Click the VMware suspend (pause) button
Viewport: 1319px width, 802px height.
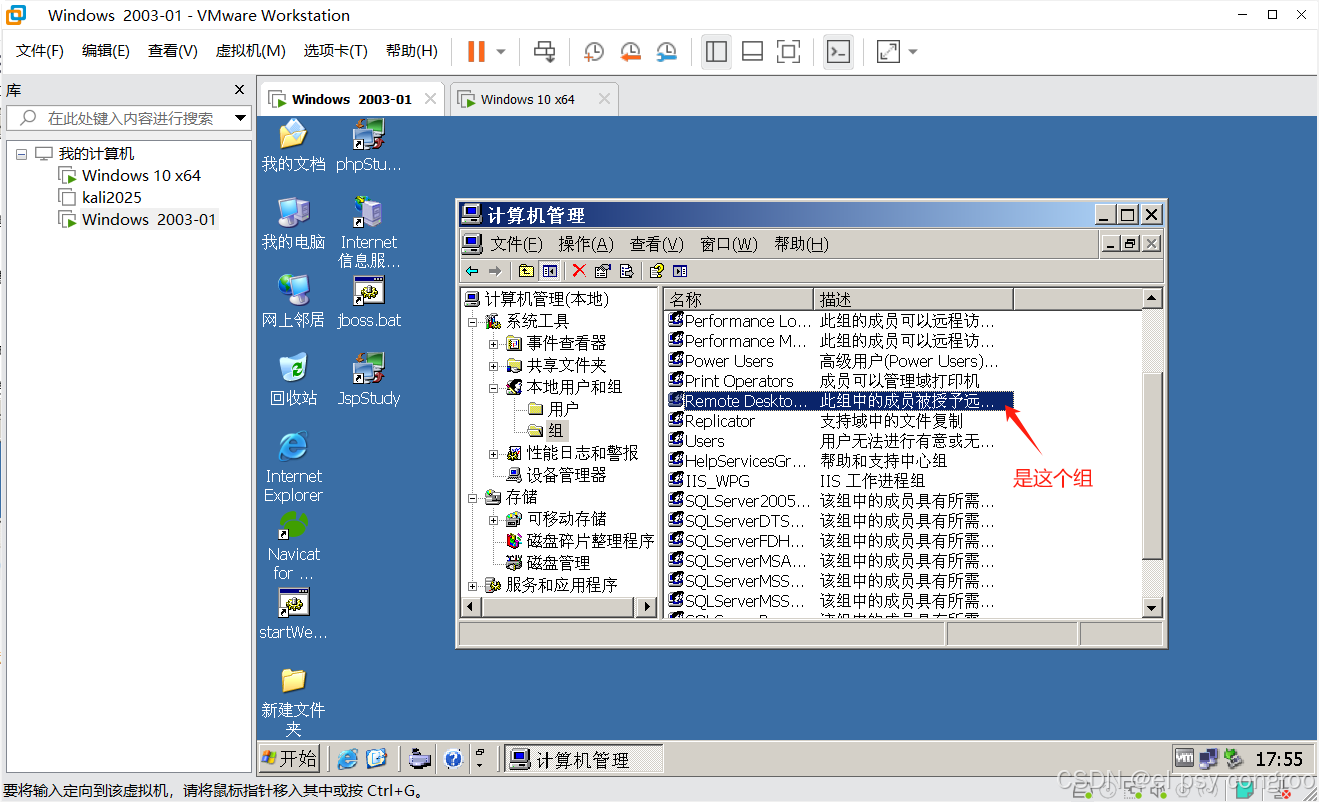click(x=476, y=51)
